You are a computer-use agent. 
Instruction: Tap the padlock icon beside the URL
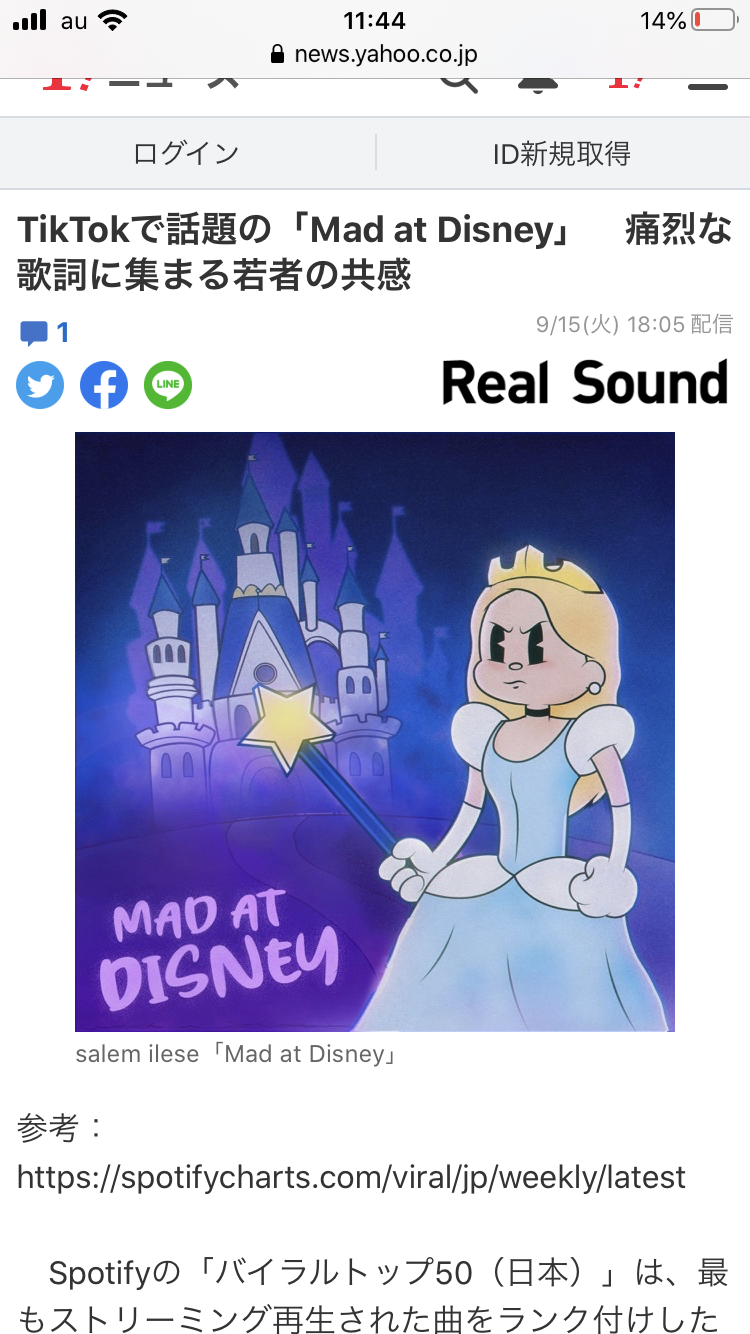coord(278,55)
